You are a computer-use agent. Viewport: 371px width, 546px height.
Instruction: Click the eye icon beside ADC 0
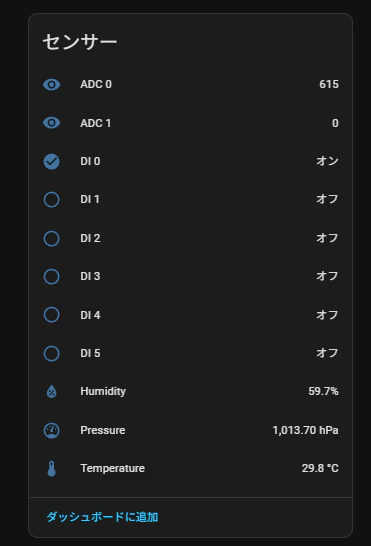52,85
